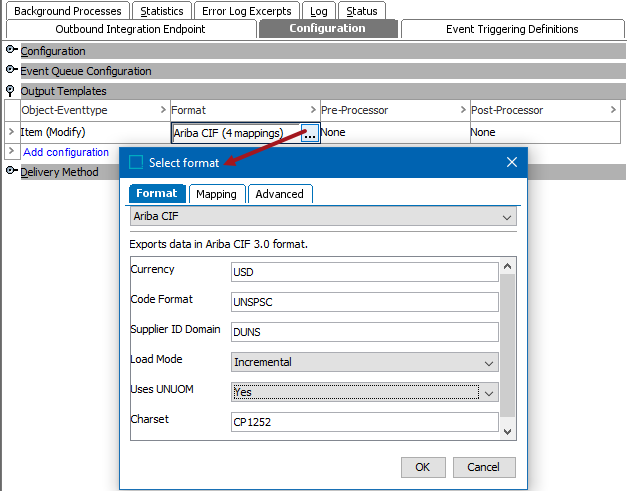This screenshot has height=491, width=627.
Task: Open the Uses UNUOM dropdown
Action: click(x=488, y=393)
